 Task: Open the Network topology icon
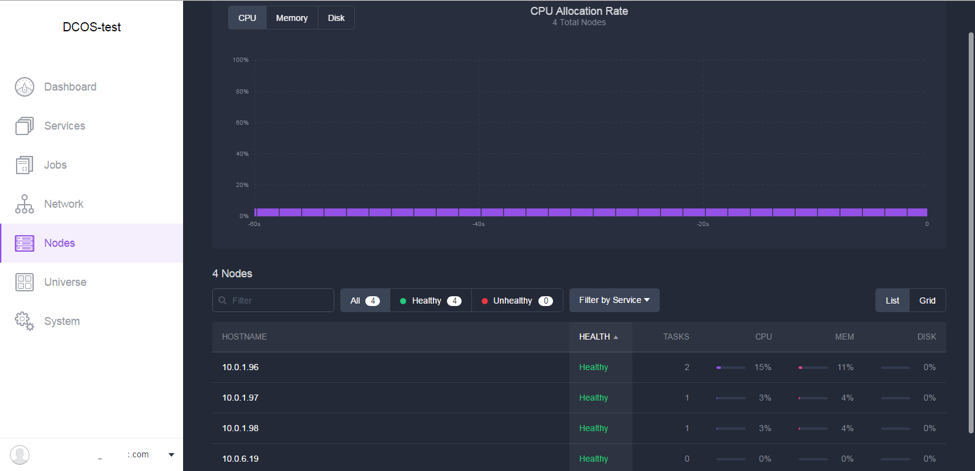[24, 204]
